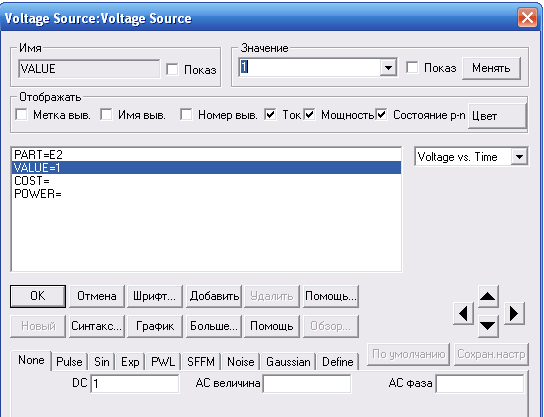The width and height of the screenshot is (544, 417).
Task: Open the Цвет color button
Action: pos(497,116)
